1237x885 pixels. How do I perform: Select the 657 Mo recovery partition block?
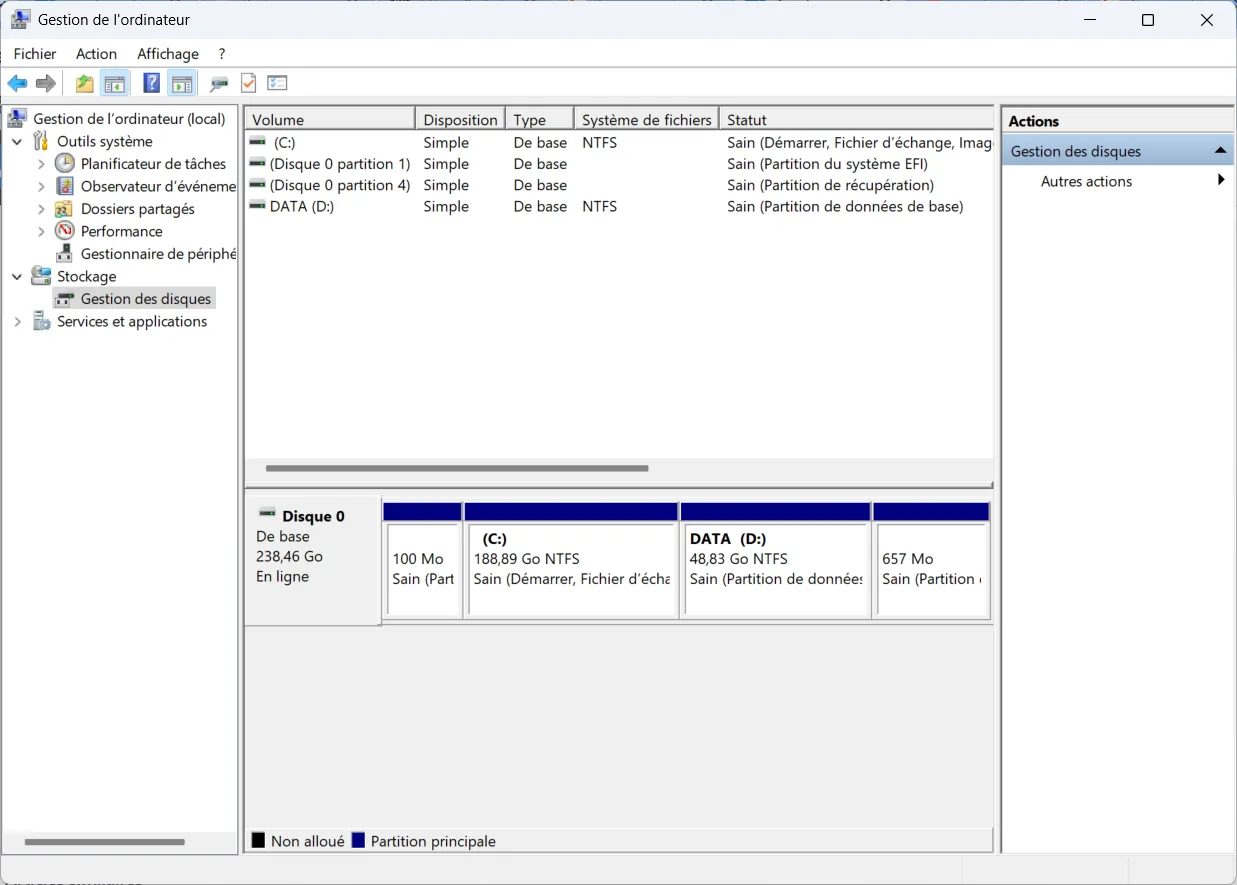tap(931, 561)
